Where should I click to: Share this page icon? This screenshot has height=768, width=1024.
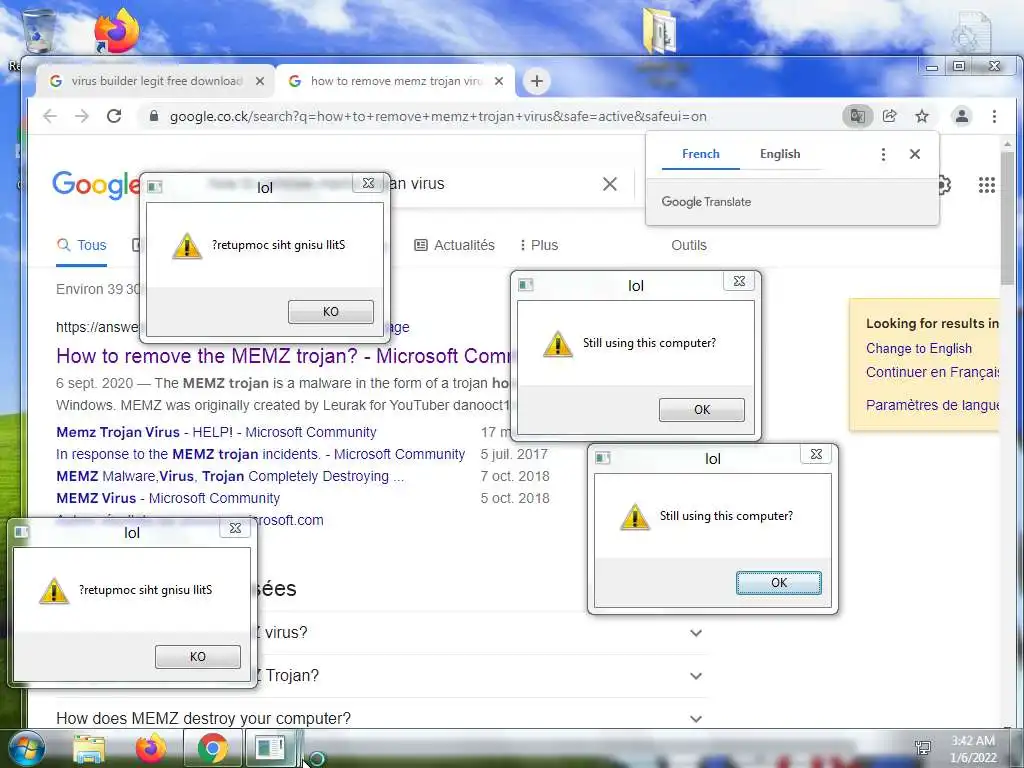(889, 116)
